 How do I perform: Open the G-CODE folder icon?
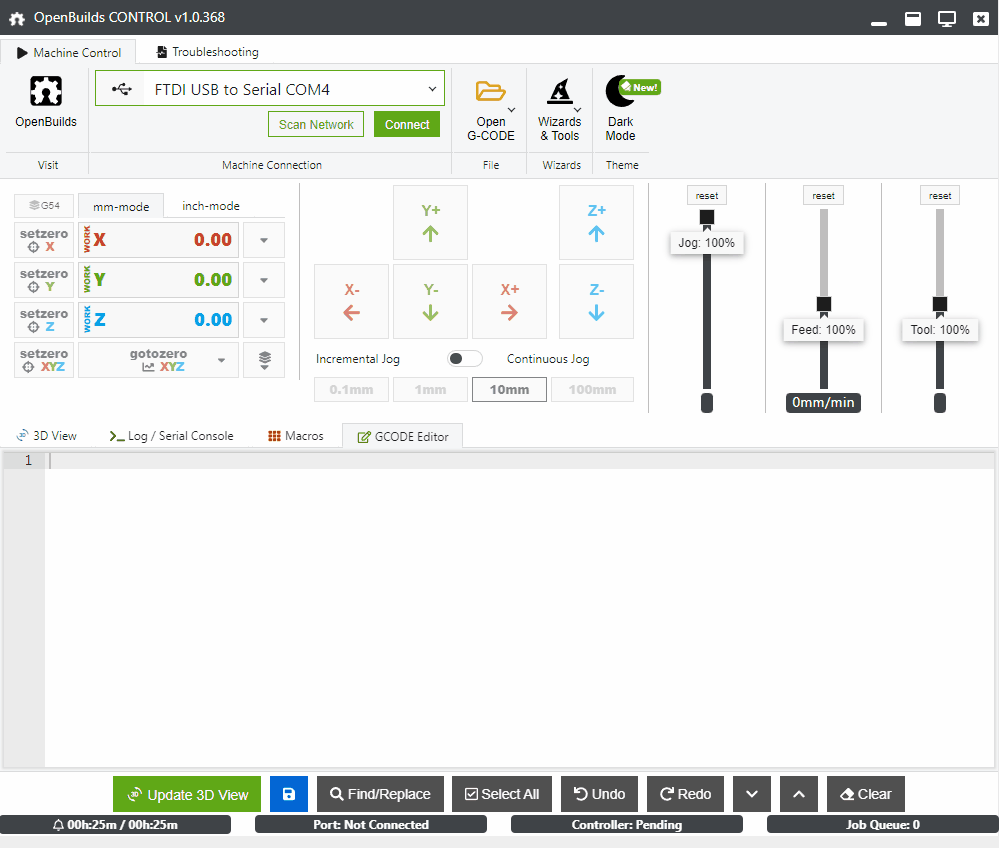[490, 92]
